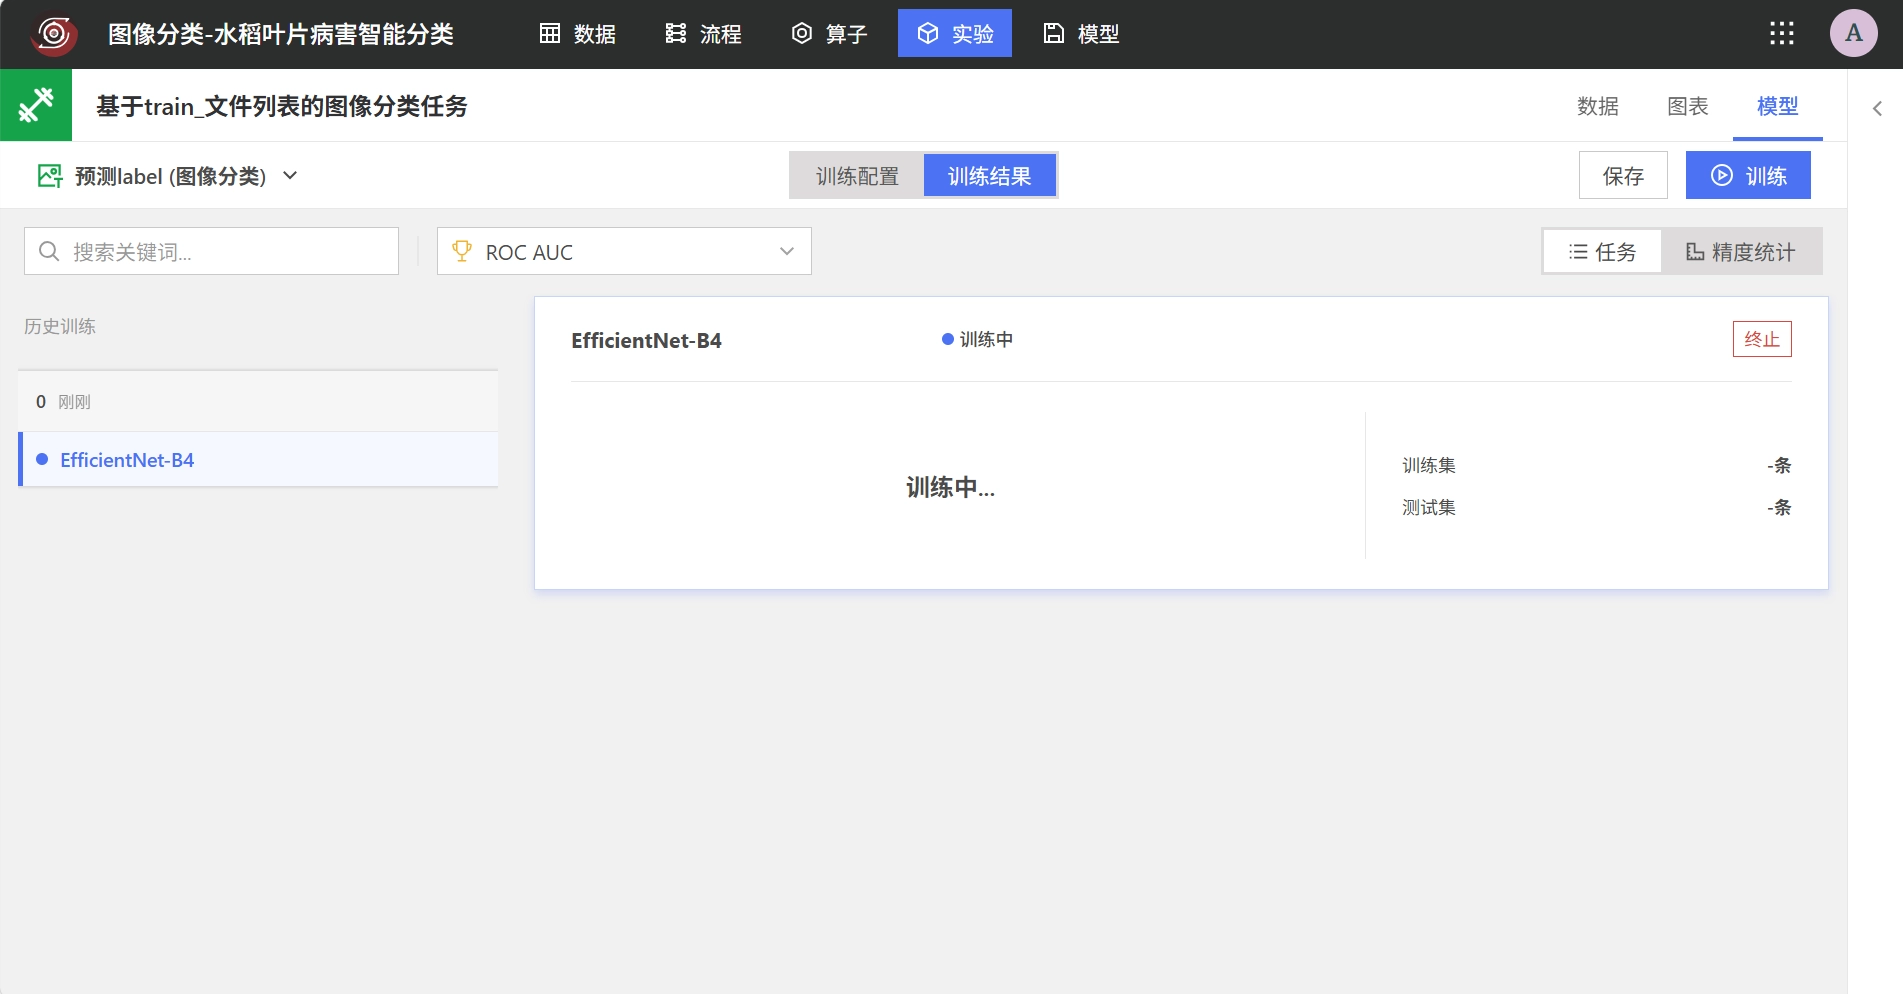Collapse the side panel chevron arrow
Viewport: 1903px width, 994px height.
pyautogui.click(x=1877, y=108)
